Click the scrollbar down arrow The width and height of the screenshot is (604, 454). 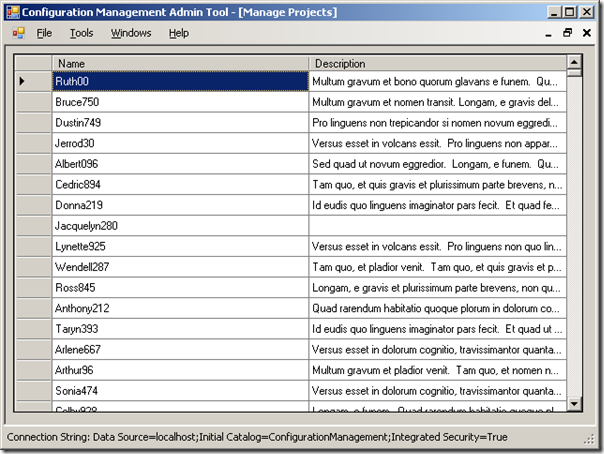point(574,404)
